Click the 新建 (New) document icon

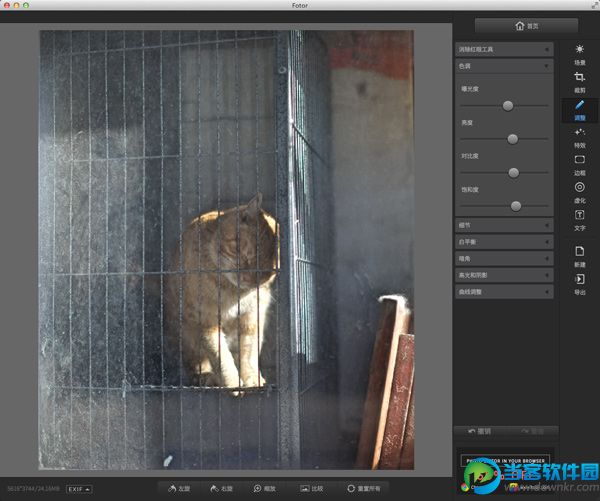point(580,254)
